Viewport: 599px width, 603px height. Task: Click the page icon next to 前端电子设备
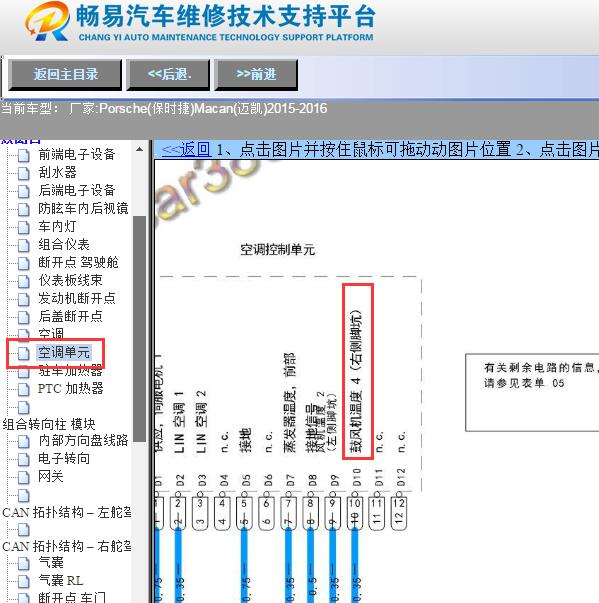[23, 155]
